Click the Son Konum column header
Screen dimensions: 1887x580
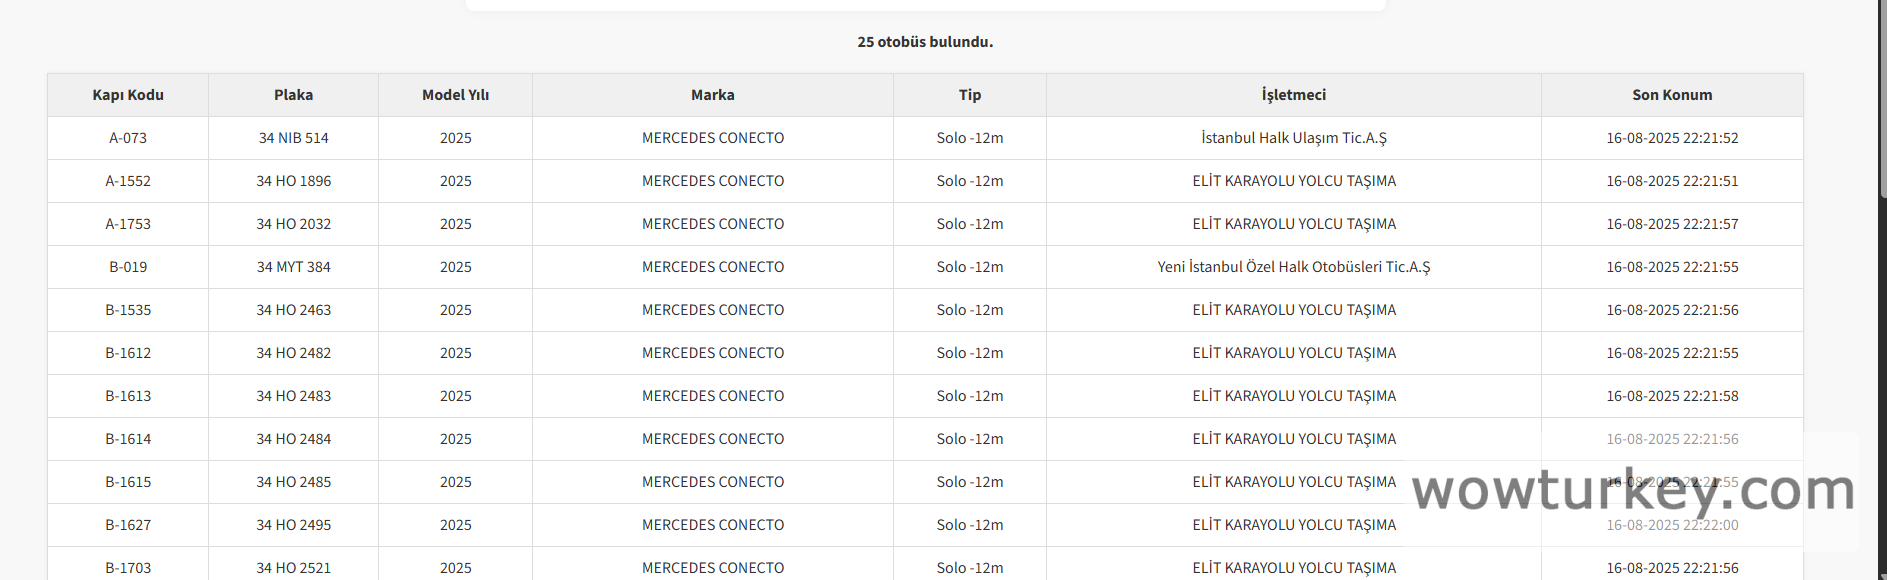click(x=1672, y=95)
